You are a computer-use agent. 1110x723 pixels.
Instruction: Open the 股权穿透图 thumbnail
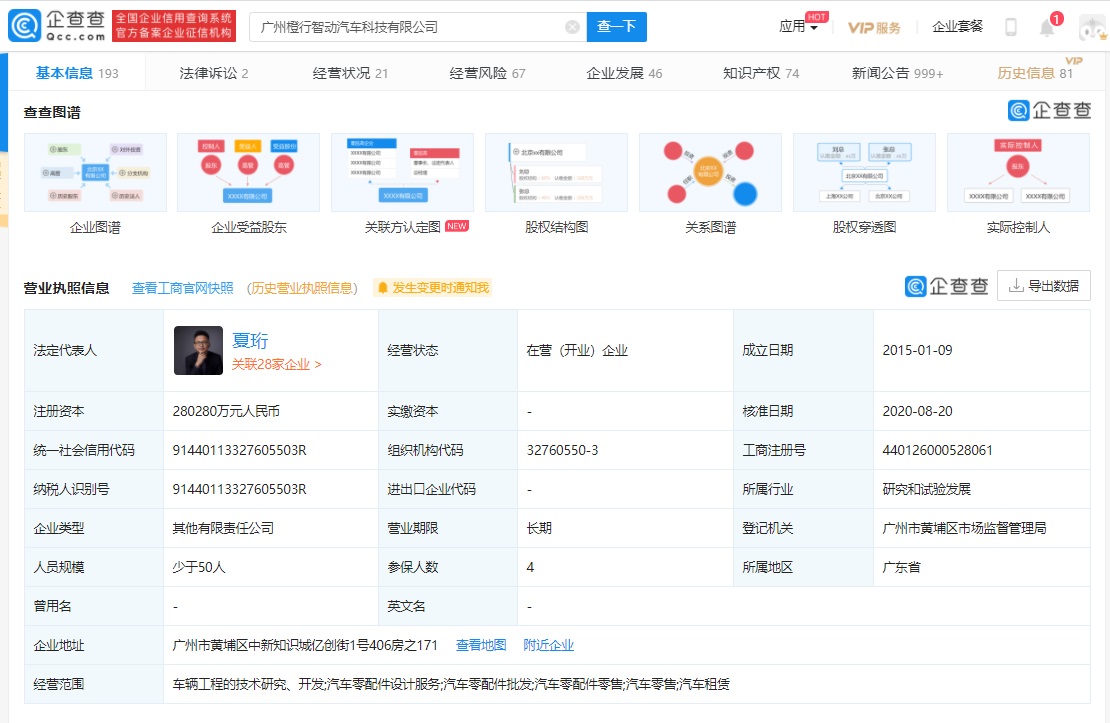[x=864, y=172]
